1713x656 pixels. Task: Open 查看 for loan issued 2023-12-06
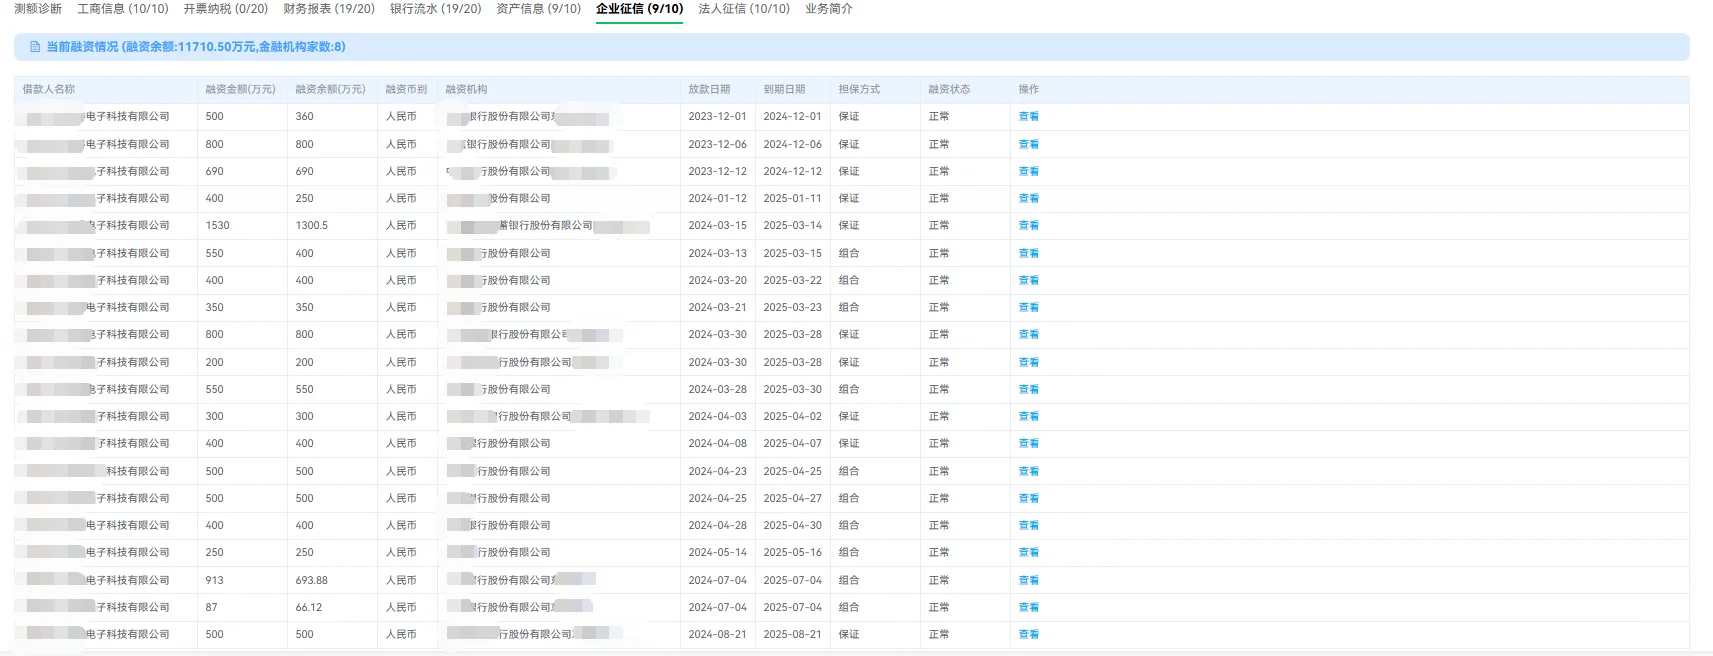point(1029,144)
